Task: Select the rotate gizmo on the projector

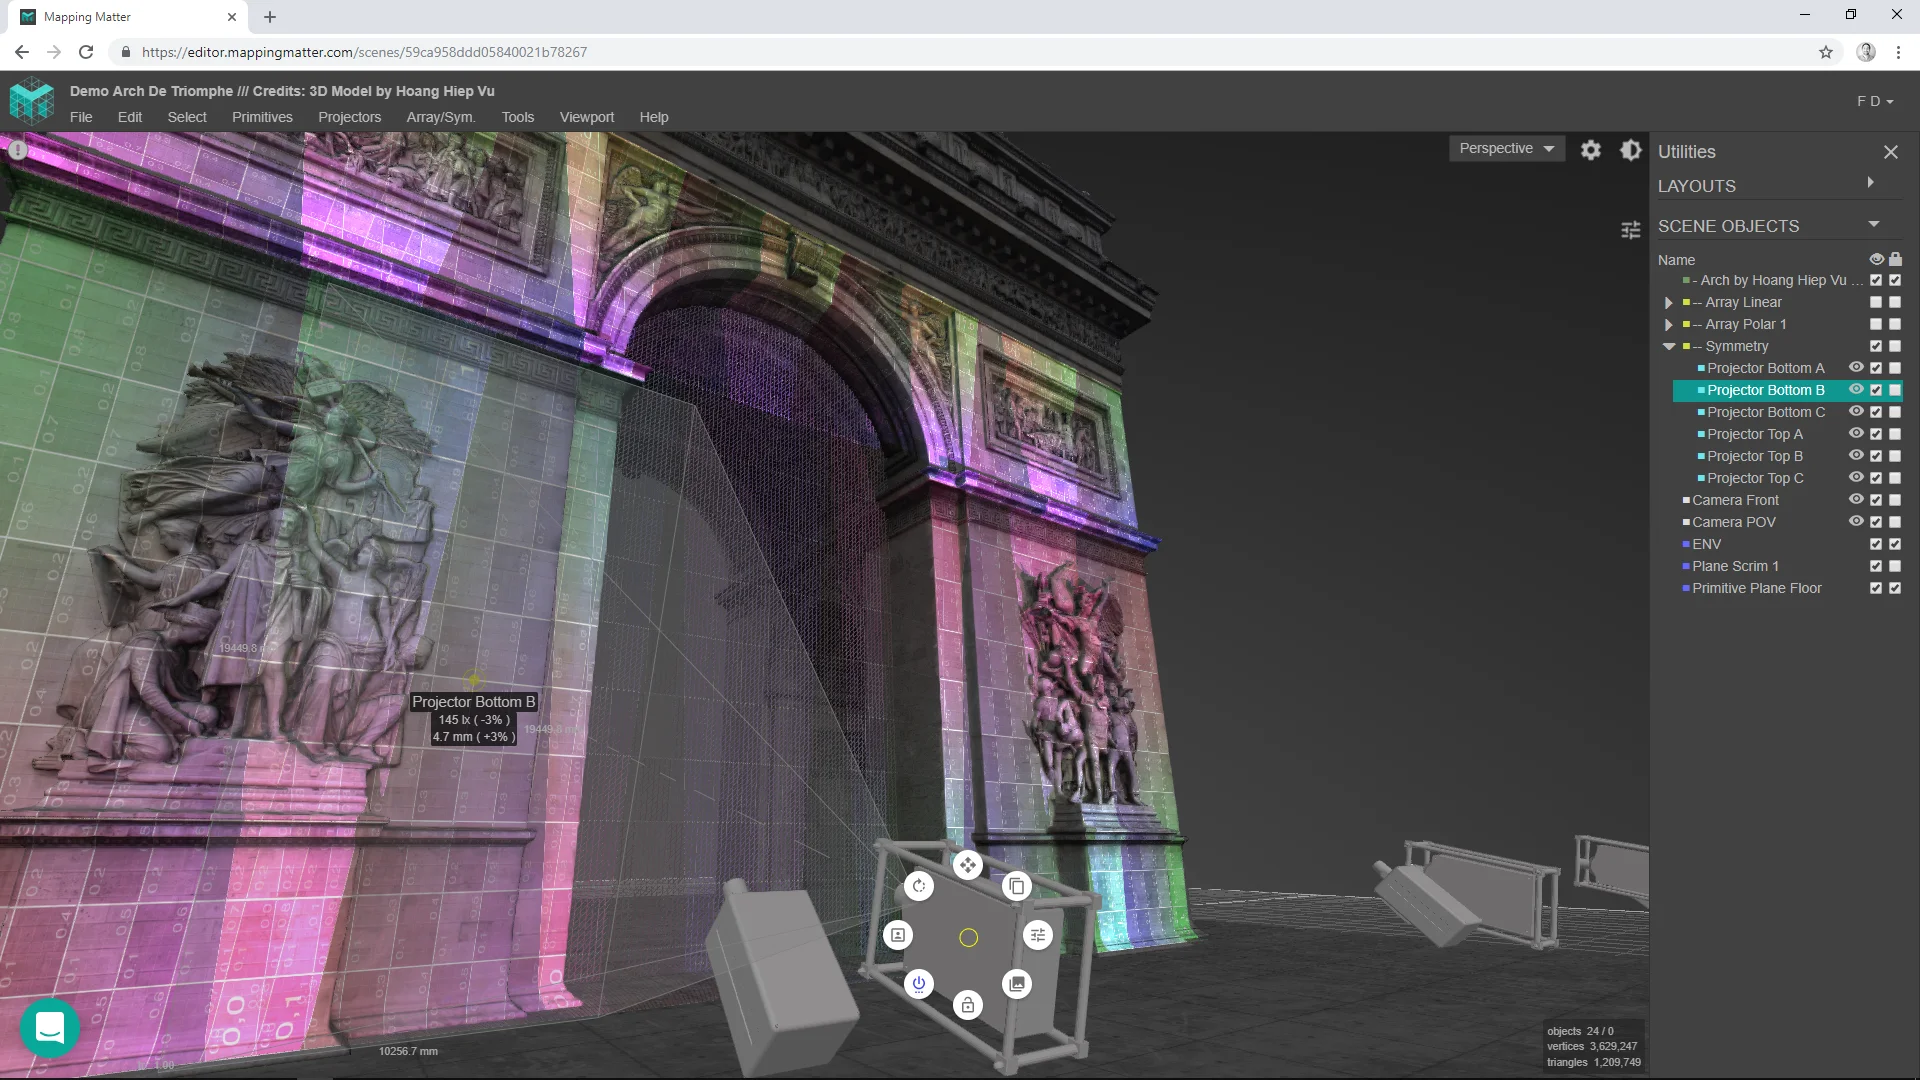Action: click(918, 886)
